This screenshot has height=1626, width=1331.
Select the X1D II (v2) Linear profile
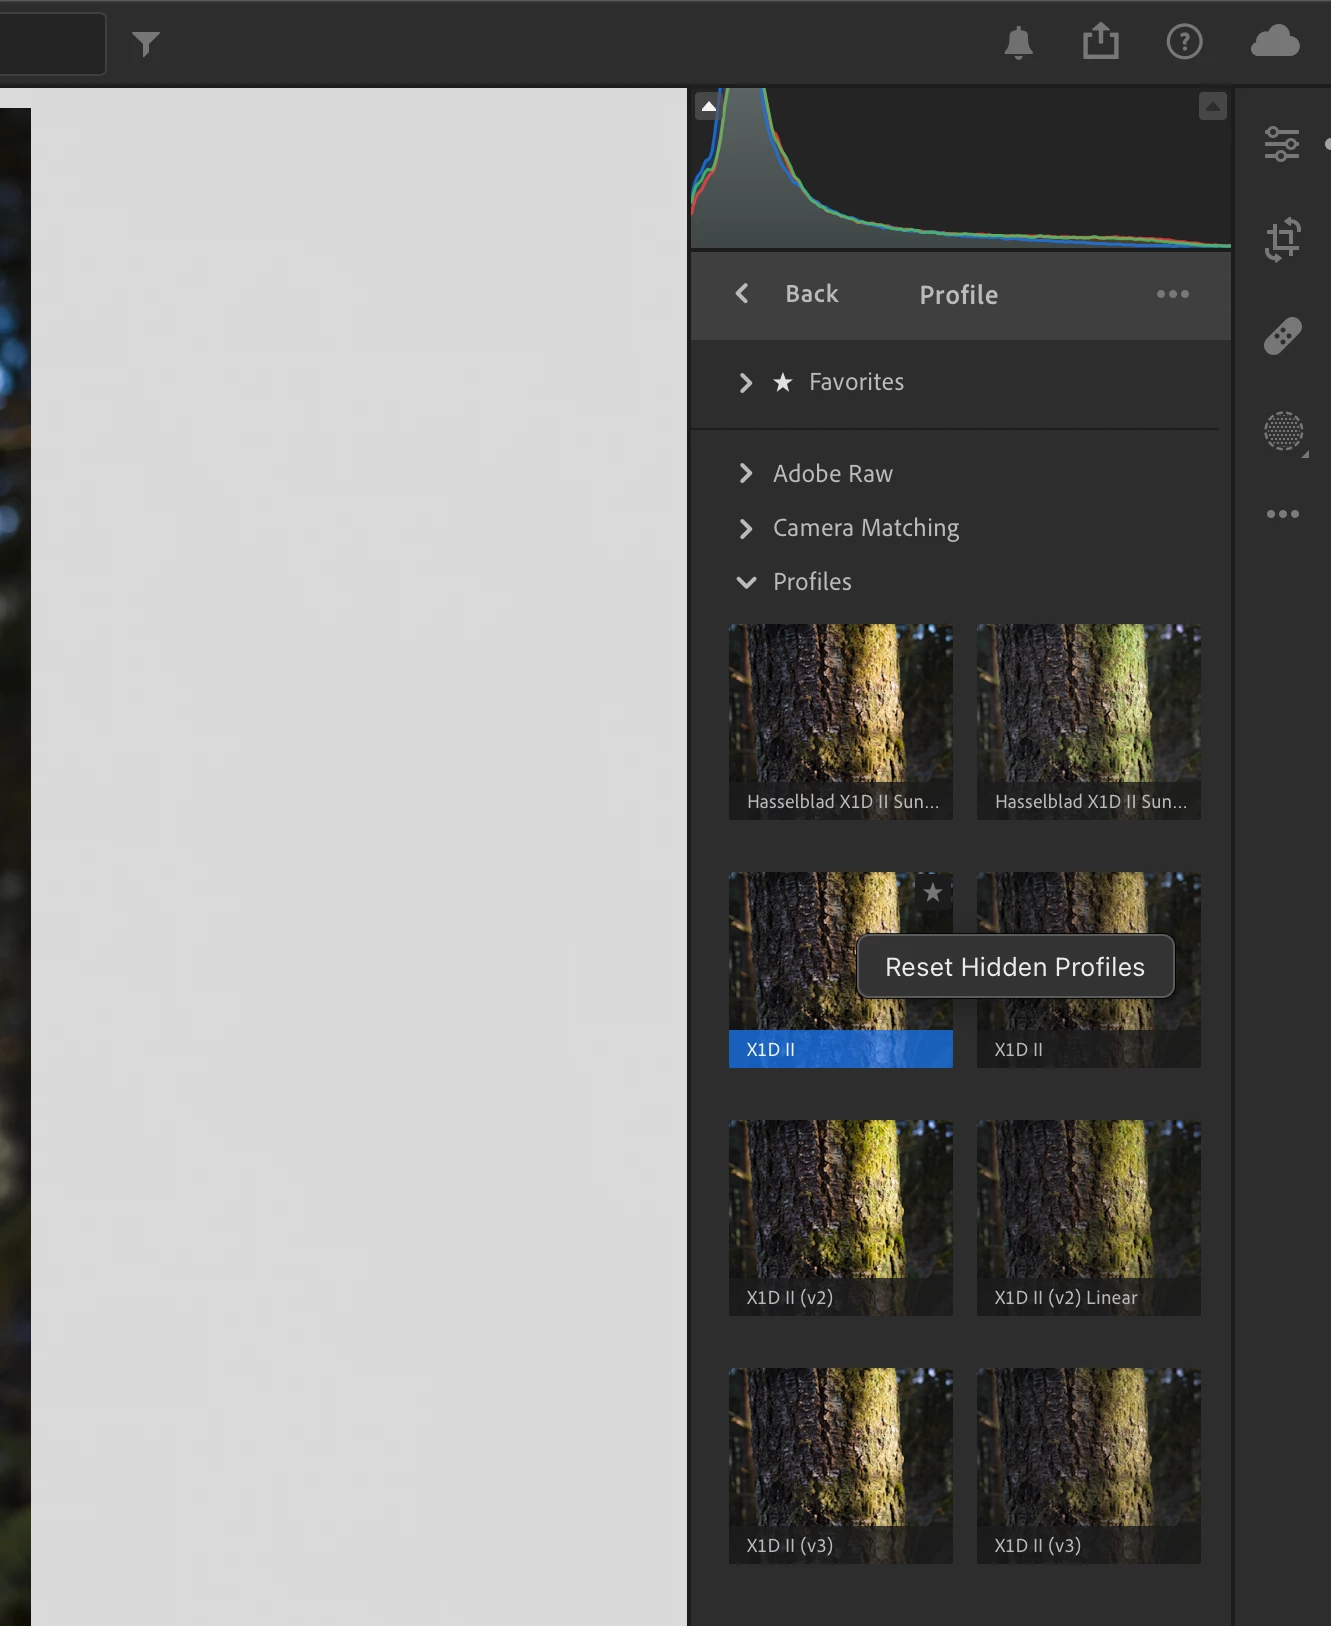point(1089,1218)
